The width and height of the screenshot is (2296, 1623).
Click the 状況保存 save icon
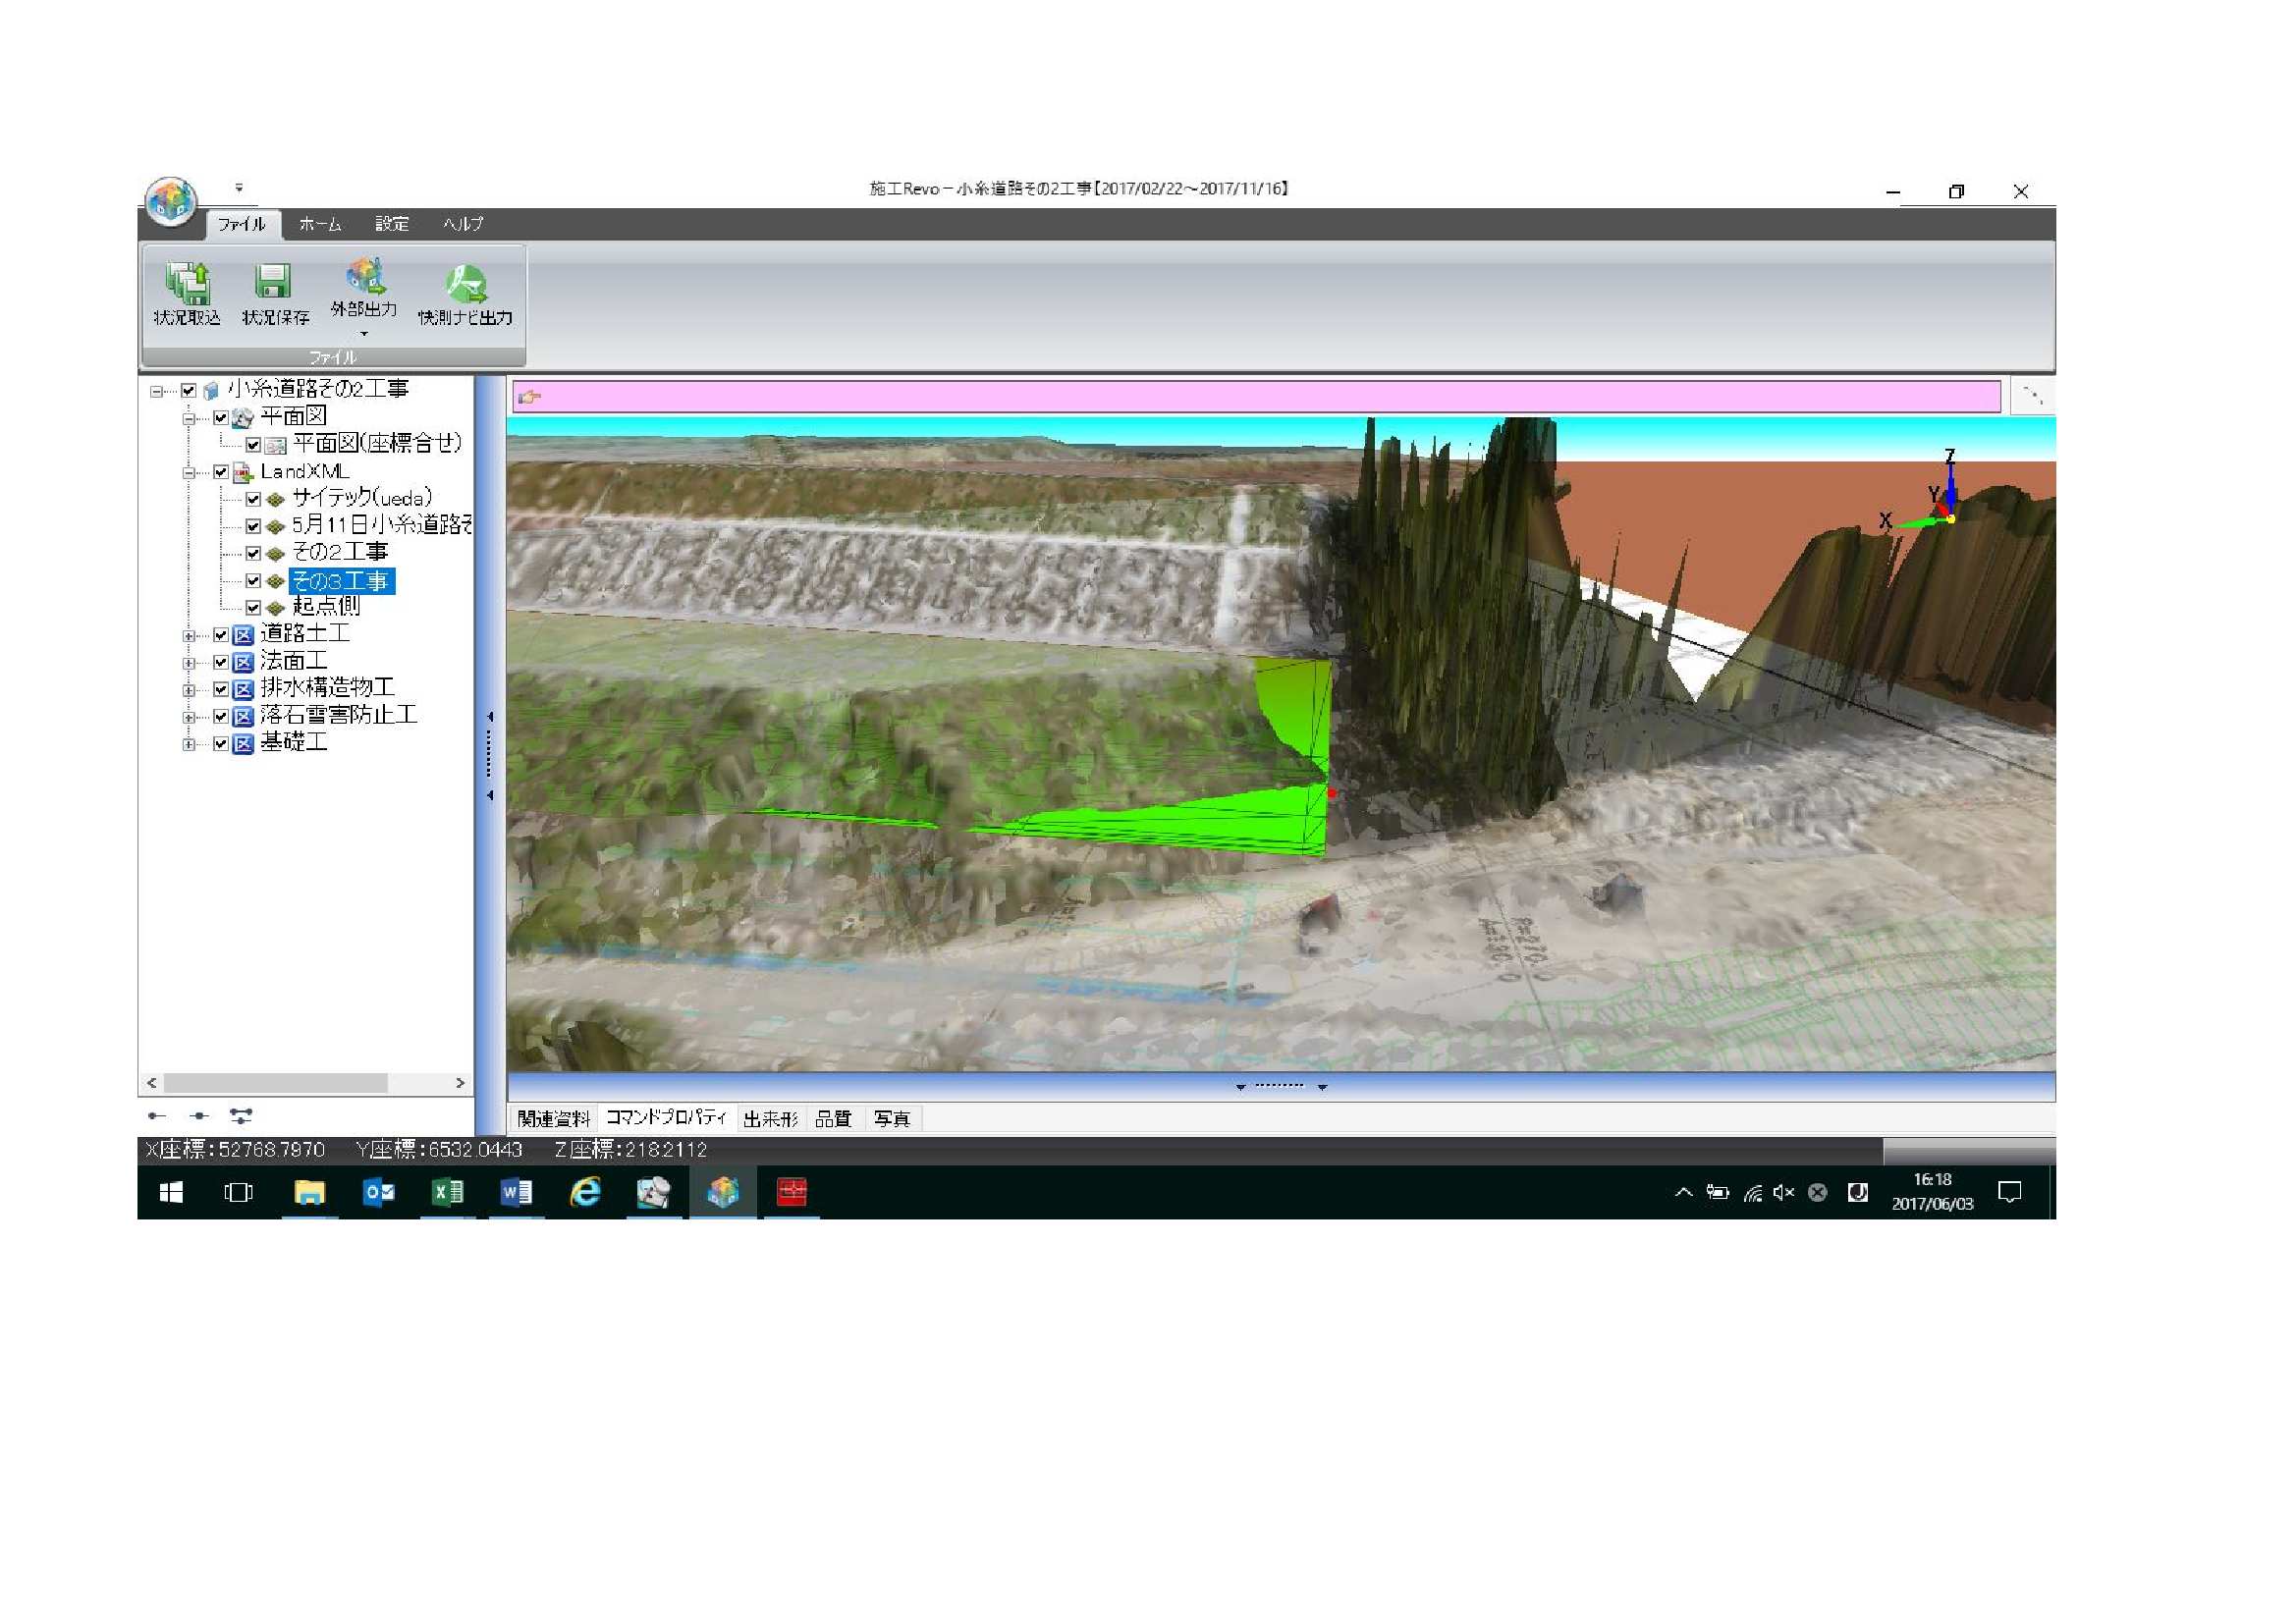[x=273, y=283]
